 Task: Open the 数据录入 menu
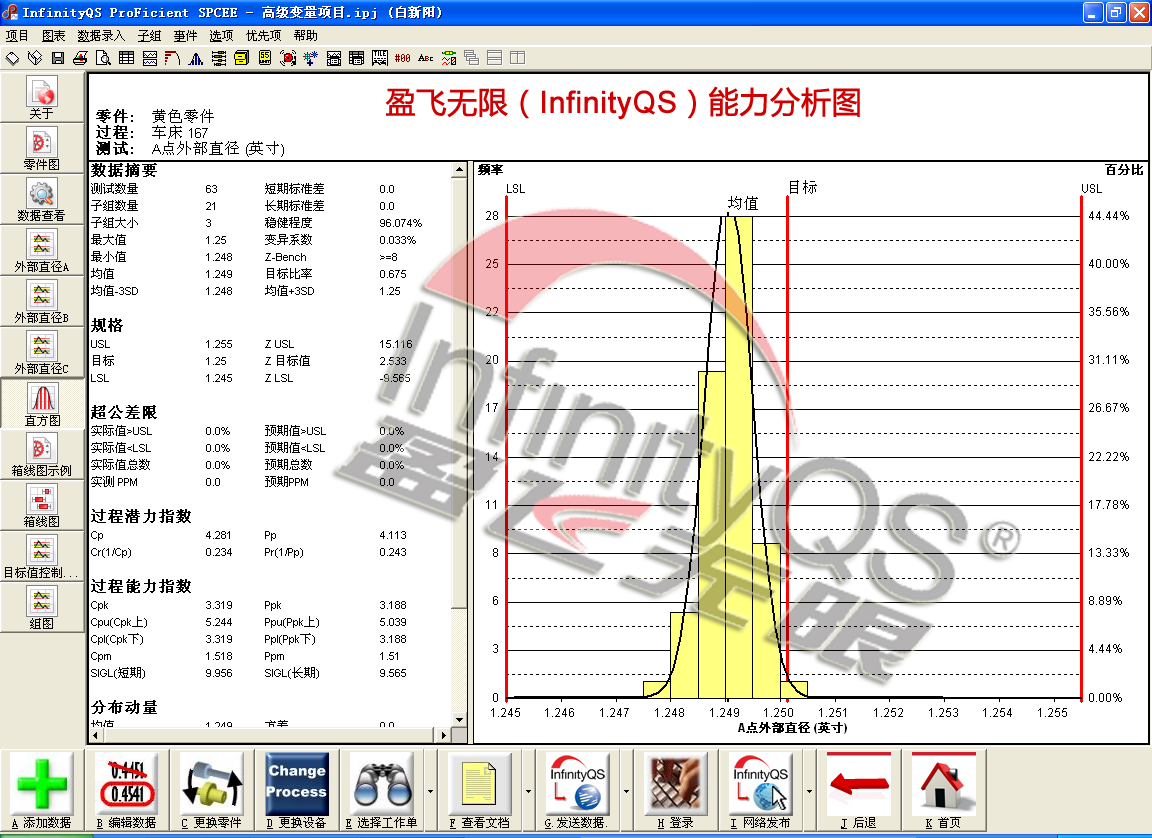pyautogui.click(x=101, y=35)
